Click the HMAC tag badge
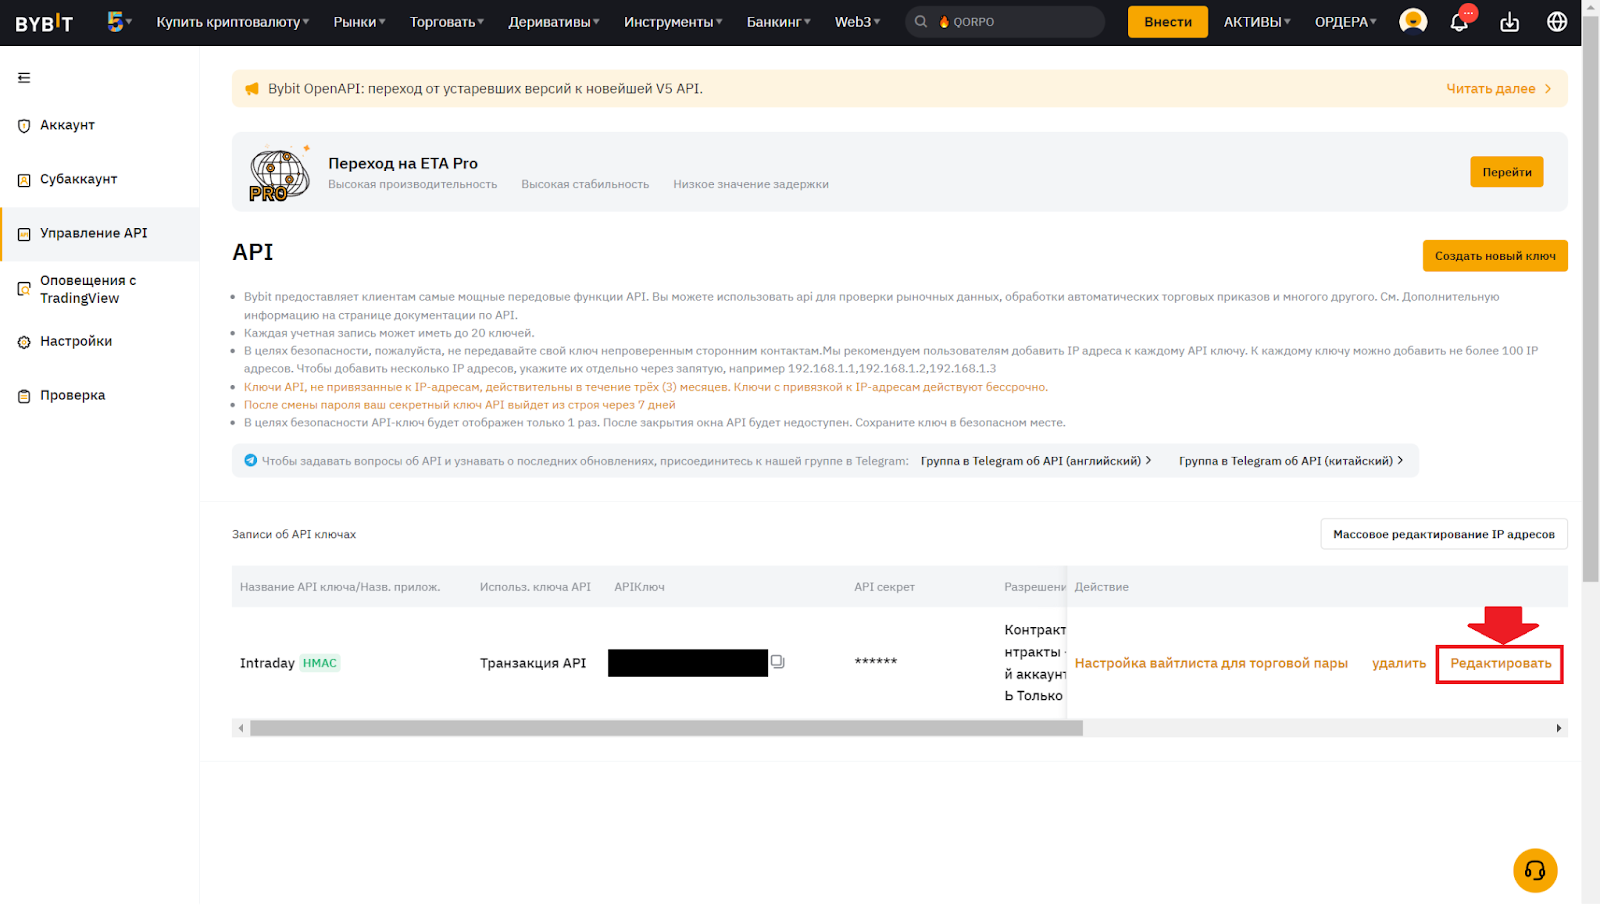 (320, 663)
